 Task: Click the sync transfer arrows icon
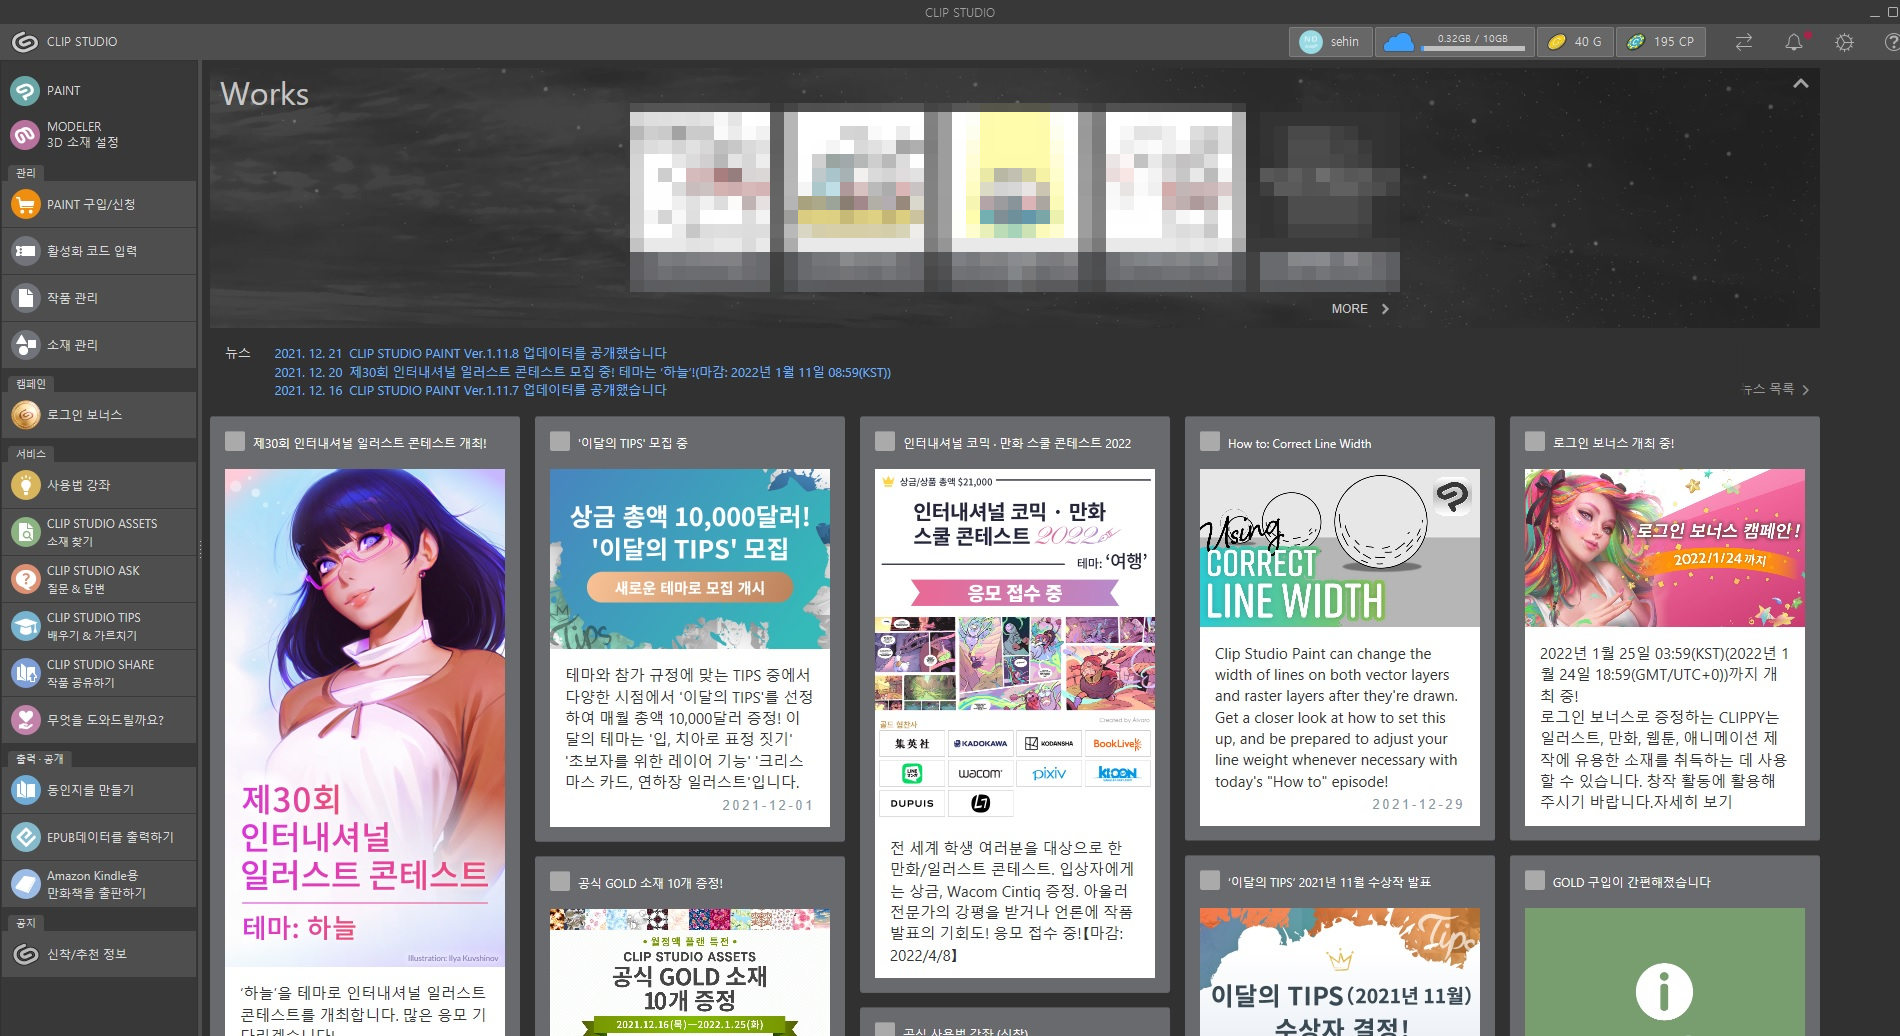tap(1744, 42)
